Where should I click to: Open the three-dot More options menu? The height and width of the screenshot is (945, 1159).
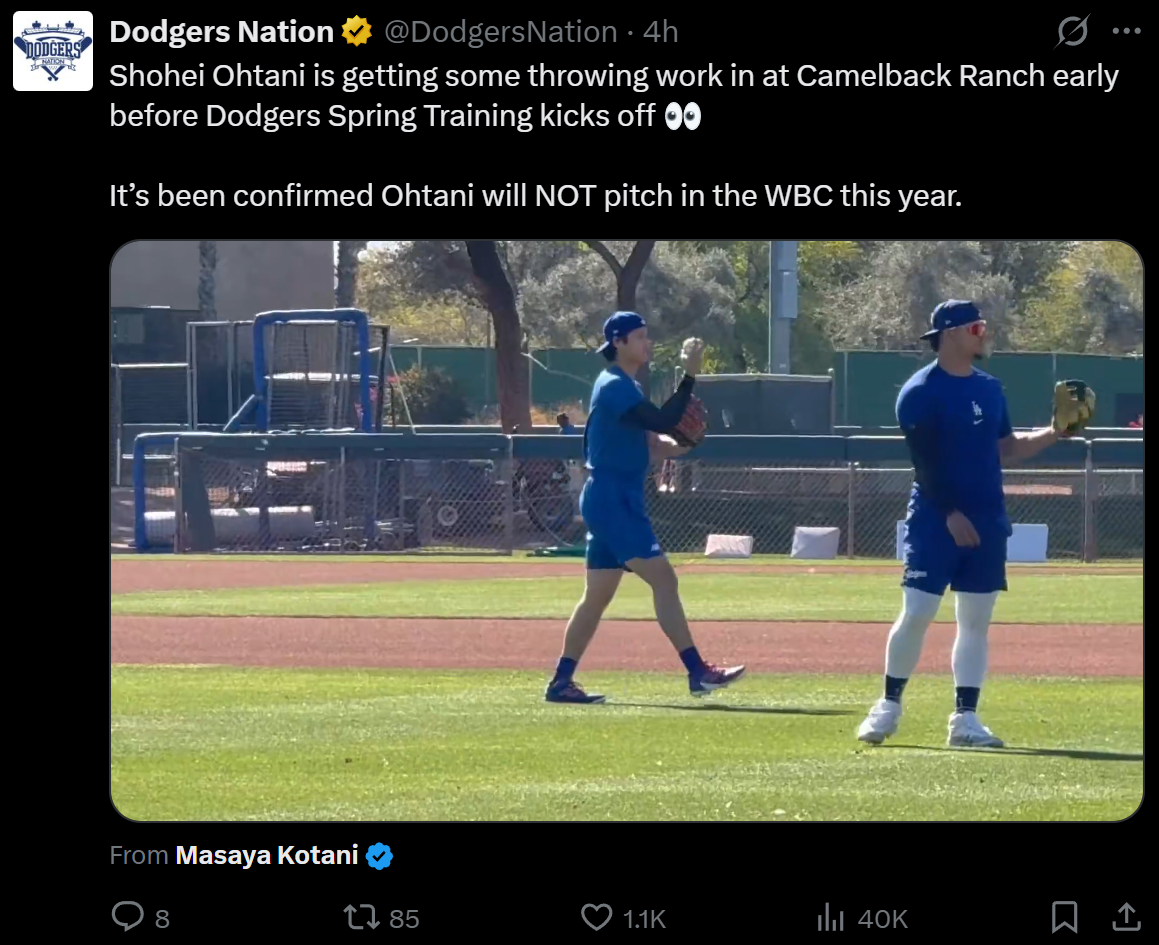pyautogui.click(x=1126, y=32)
